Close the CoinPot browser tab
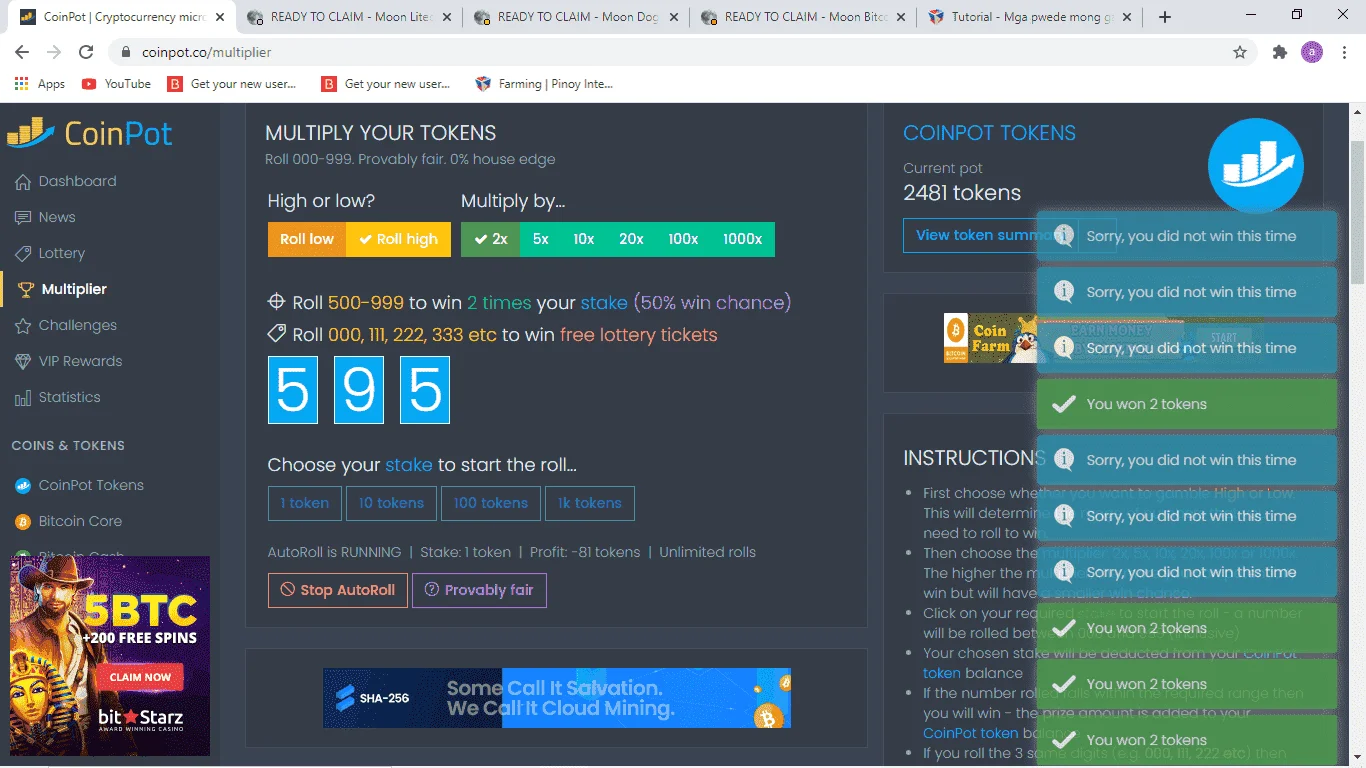This screenshot has width=1366, height=768. point(220,17)
